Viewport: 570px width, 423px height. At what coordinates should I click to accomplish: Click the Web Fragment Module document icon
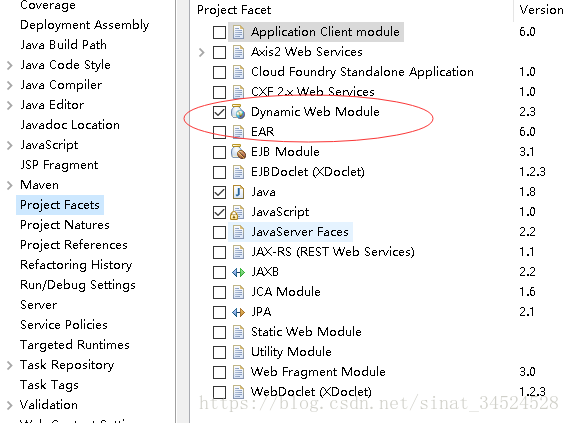click(x=238, y=372)
